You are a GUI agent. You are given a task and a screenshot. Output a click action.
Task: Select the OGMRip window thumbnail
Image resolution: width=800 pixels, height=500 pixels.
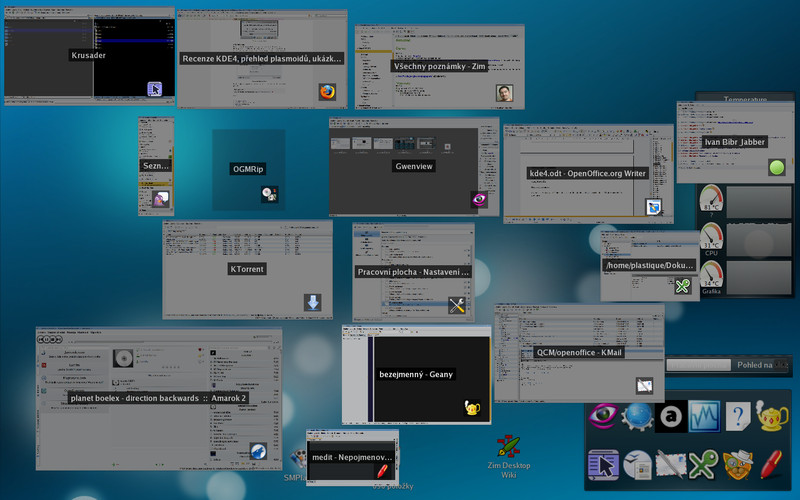pyautogui.click(x=248, y=170)
